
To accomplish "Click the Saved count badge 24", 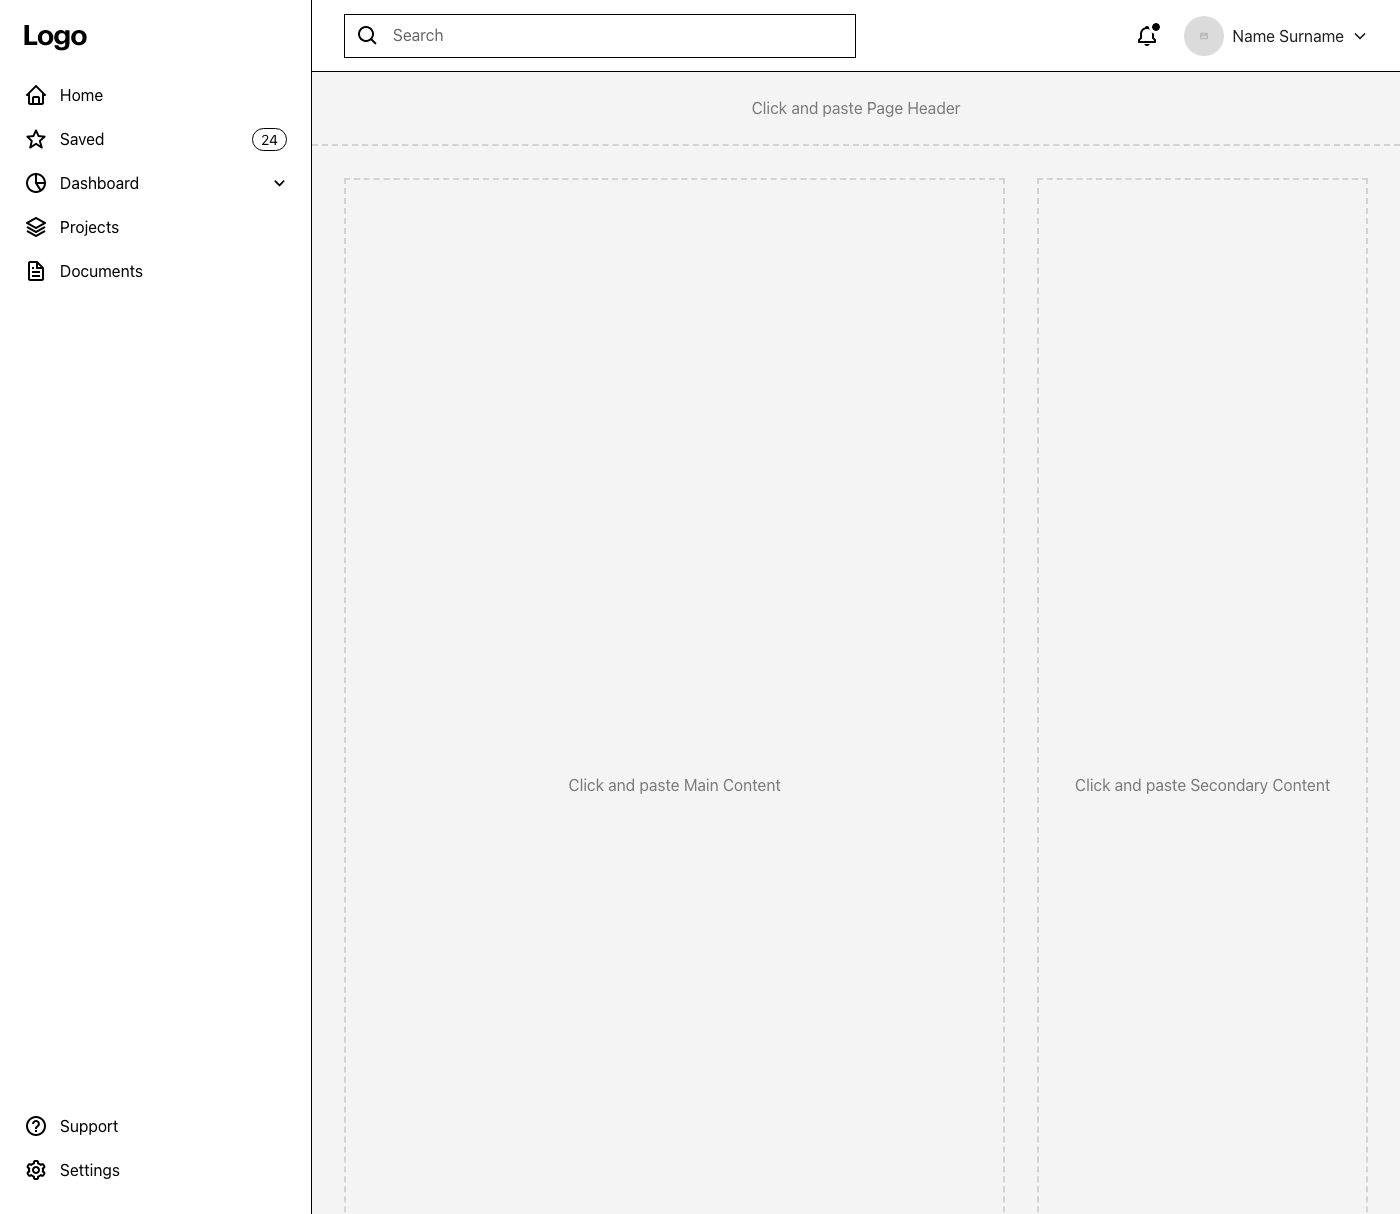I will coord(269,140).
